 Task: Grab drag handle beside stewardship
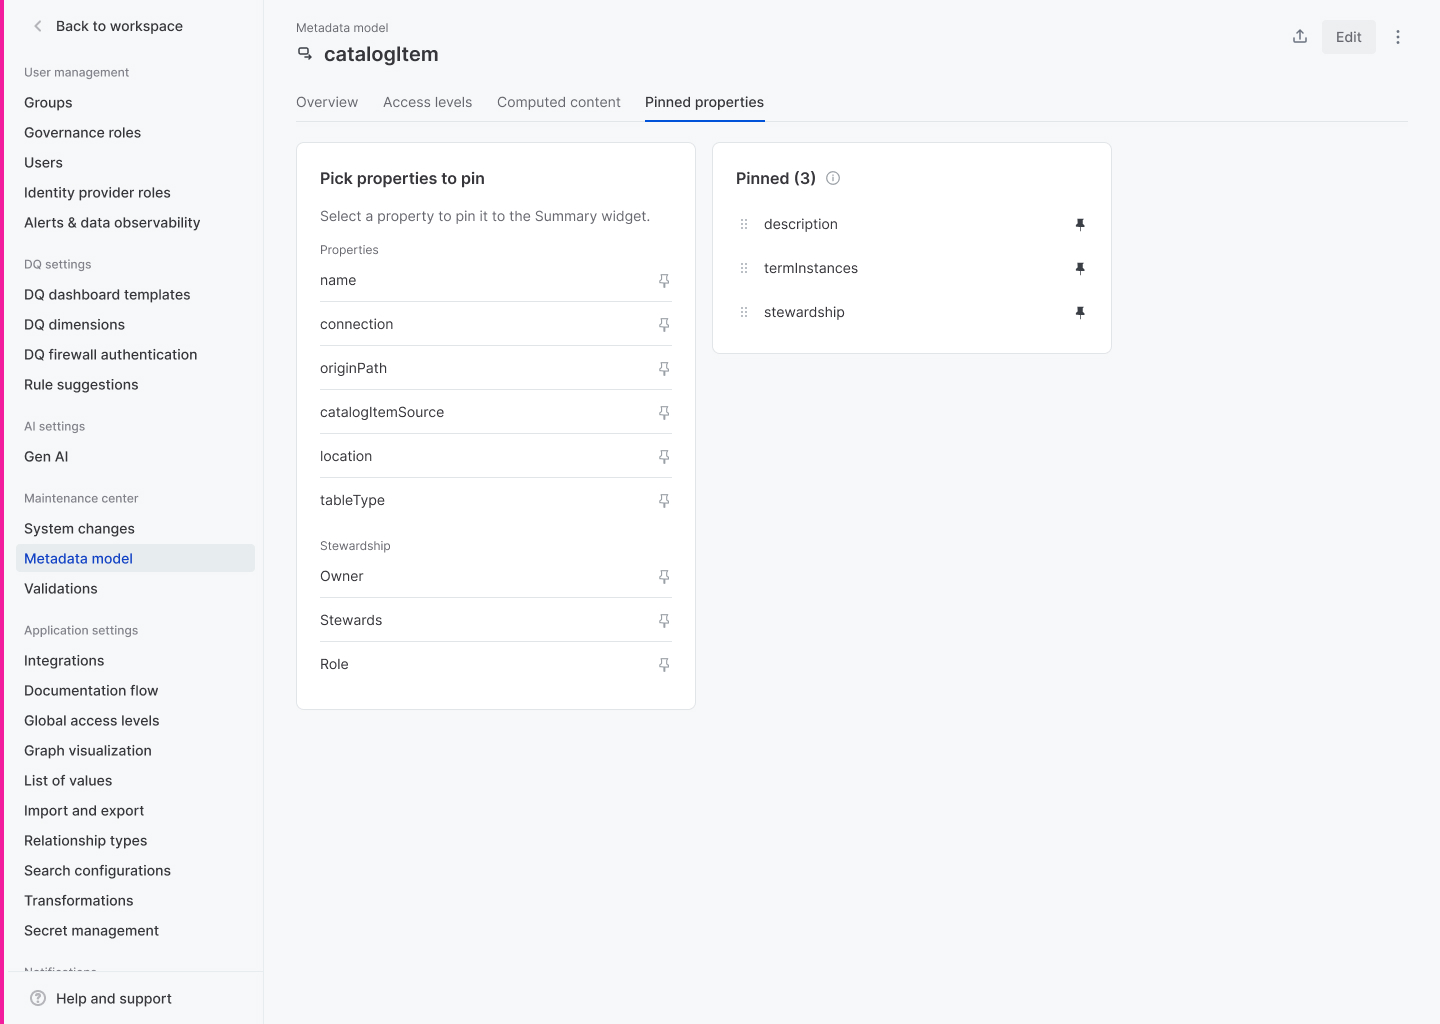744,312
